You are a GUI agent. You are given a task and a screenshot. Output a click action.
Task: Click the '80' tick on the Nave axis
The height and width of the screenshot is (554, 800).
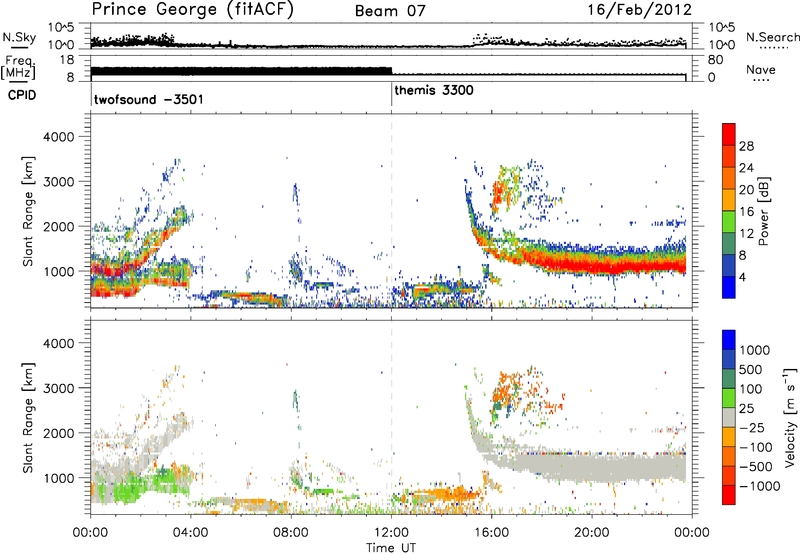coord(716,60)
